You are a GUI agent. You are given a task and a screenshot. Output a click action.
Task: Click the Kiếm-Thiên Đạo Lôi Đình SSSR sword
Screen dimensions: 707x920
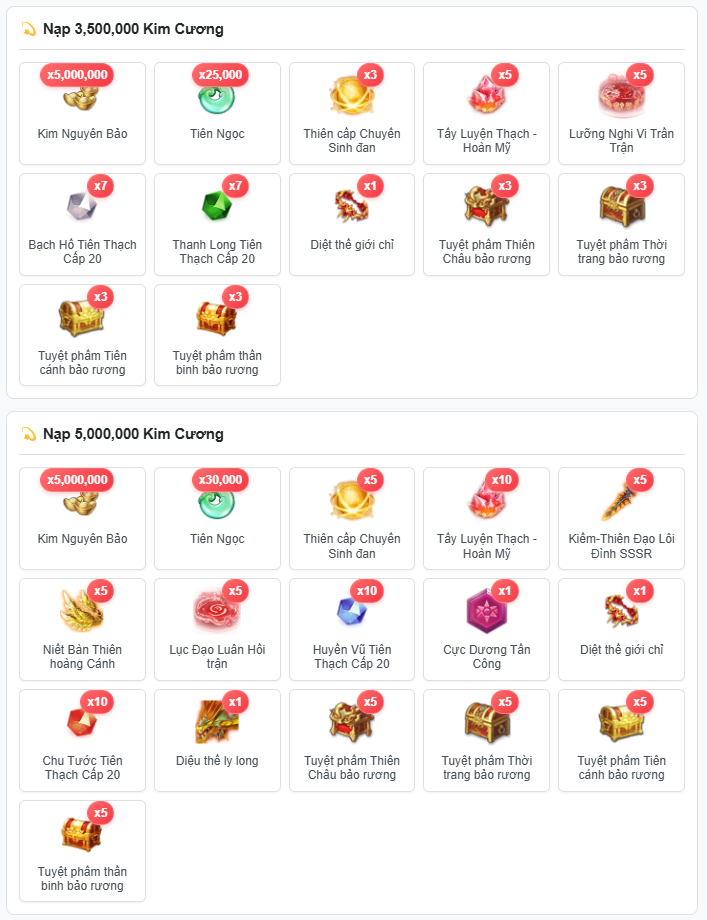point(618,502)
